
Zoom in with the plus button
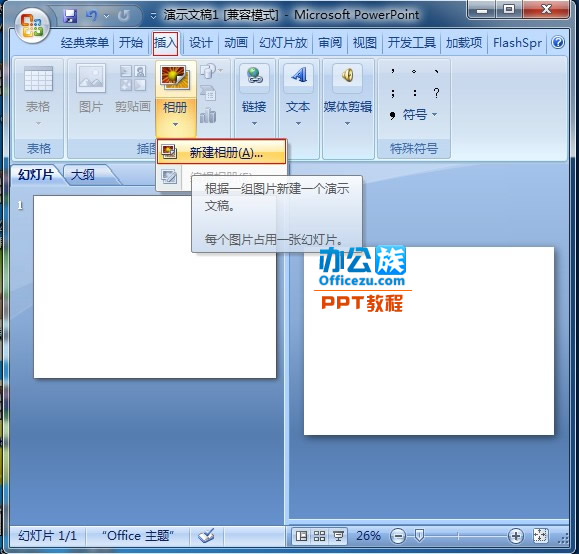click(x=515, y=536)
